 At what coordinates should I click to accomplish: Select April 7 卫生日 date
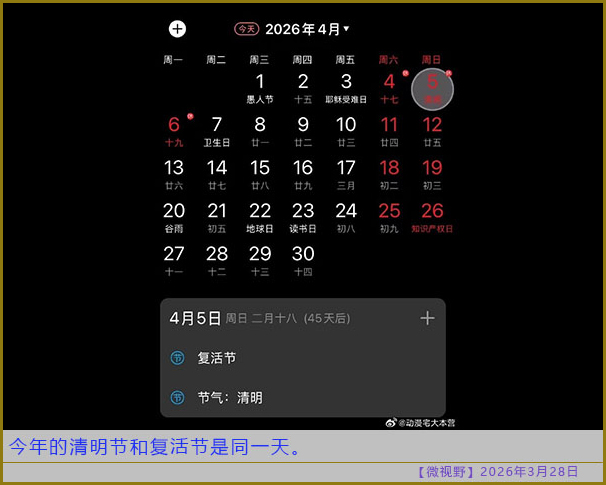click(x=217, y=131)
